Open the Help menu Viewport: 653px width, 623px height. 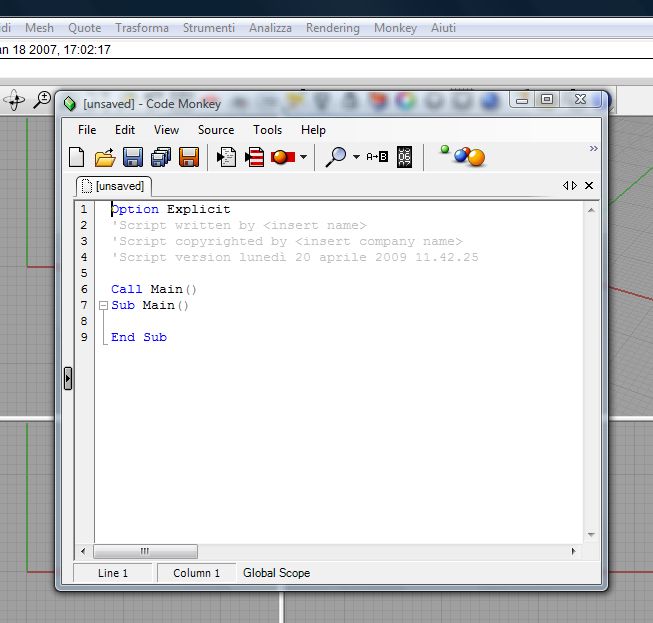[x=313, y=130]
